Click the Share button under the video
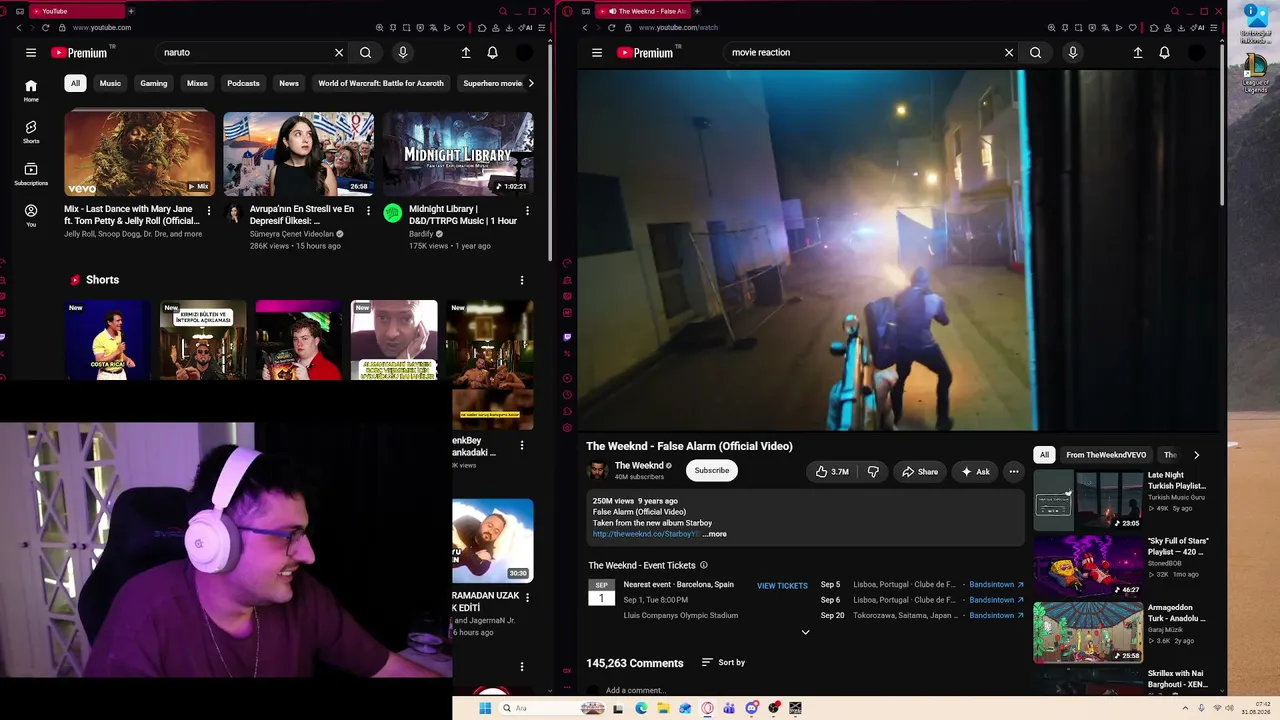 coord(920,472)
